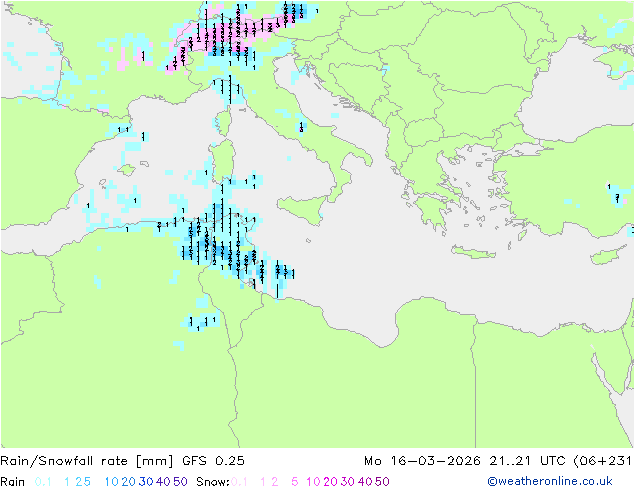Click the rain legend value '50'
Screen dimensions: 634x490
[x=180, y=482]
